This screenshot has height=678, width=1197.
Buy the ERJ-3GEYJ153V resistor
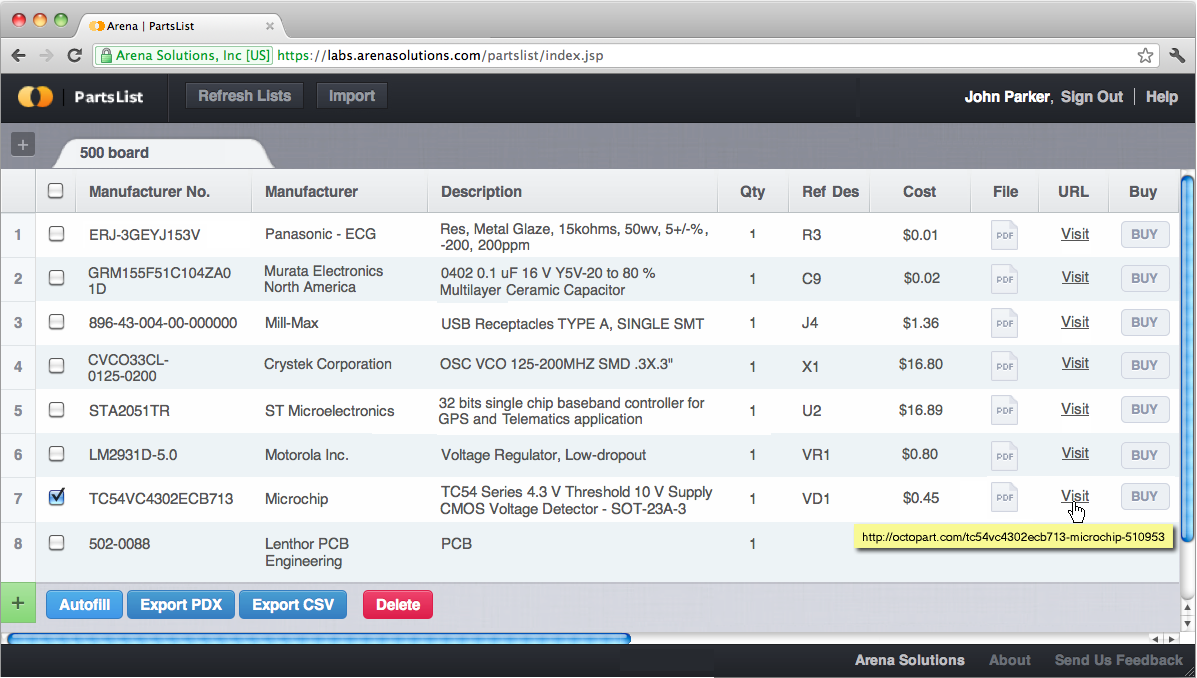pyautogui.click(x=1144, y=234)
